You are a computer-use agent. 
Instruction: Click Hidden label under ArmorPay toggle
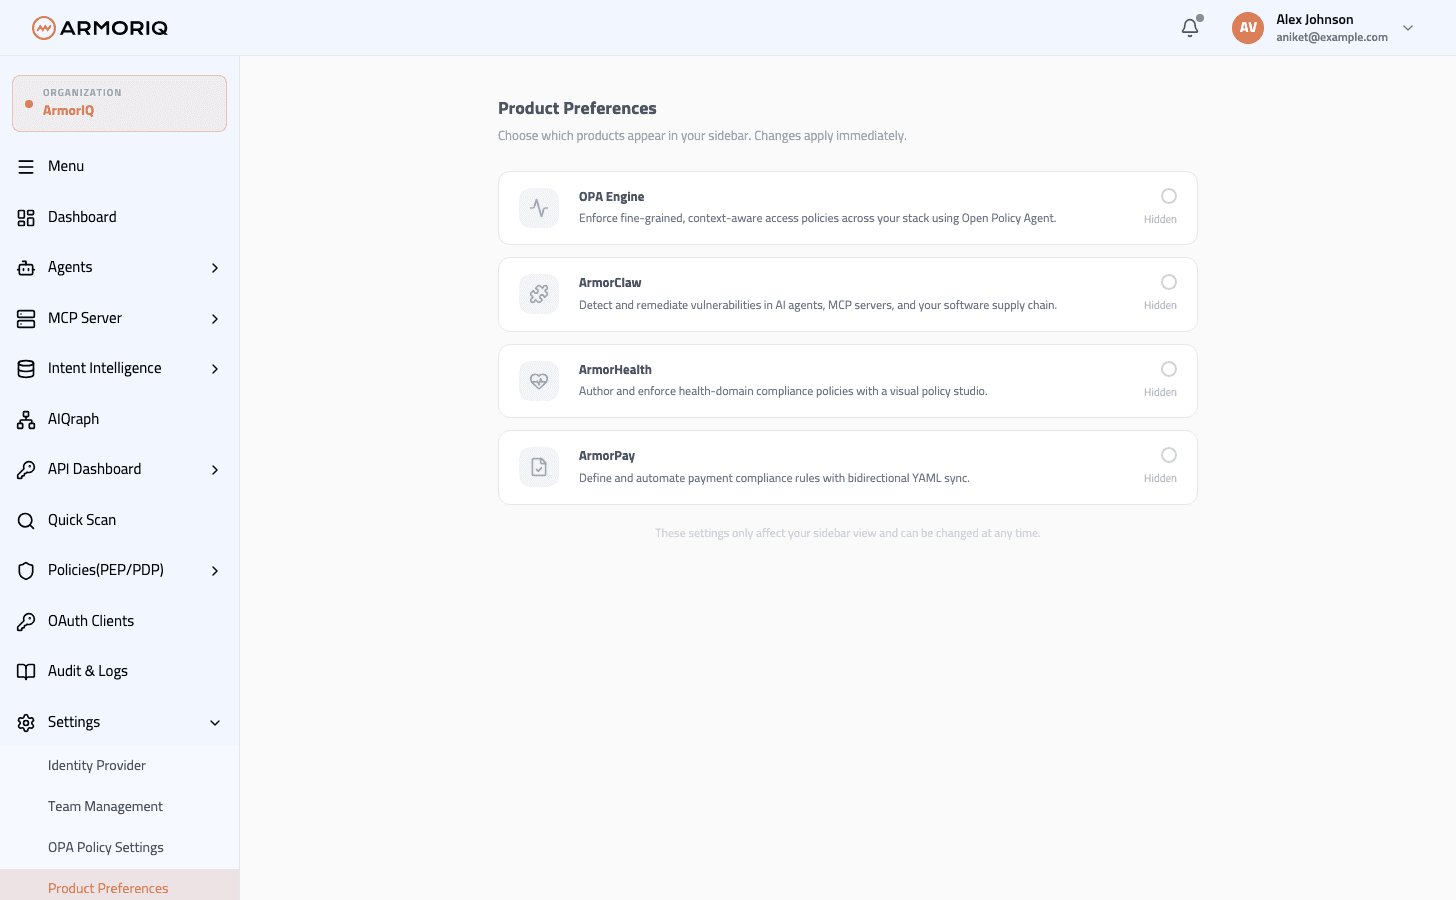[x=1160, y=478]
